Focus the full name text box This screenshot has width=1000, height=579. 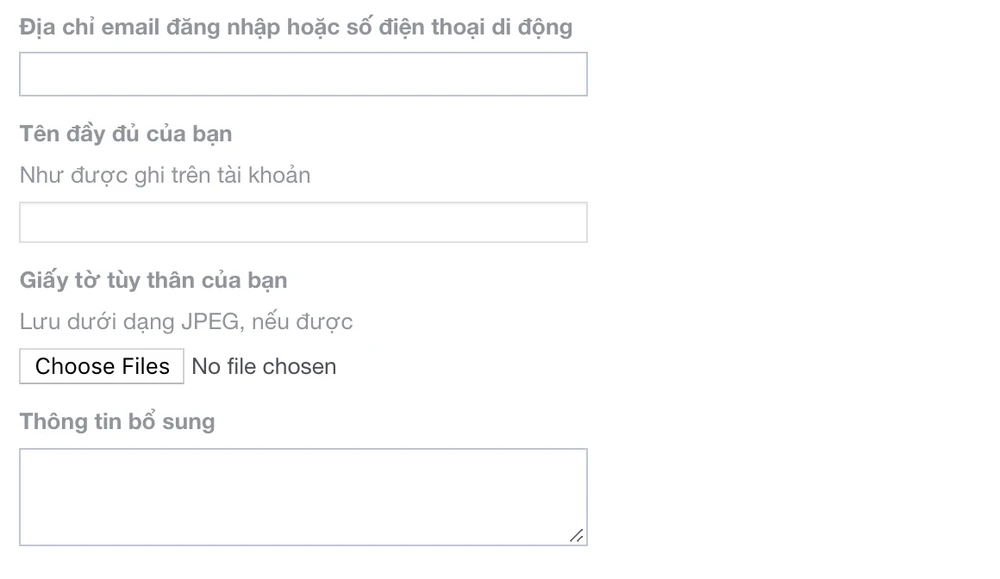pos(303,222)
